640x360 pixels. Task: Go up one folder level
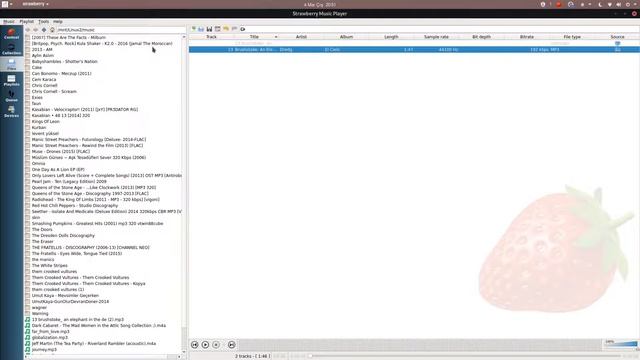pos(44,30)
